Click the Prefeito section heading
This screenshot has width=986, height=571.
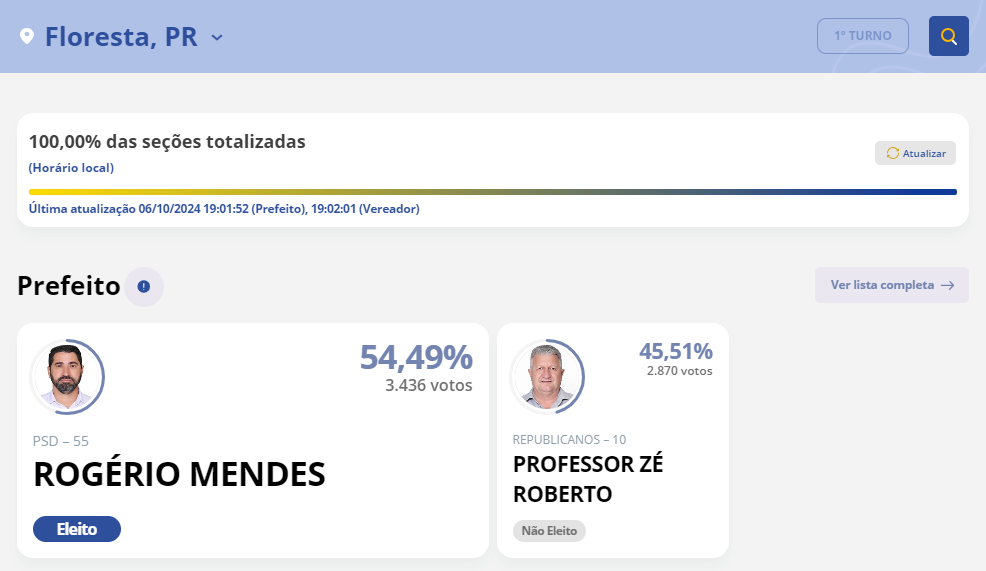[x=68, y=287]
